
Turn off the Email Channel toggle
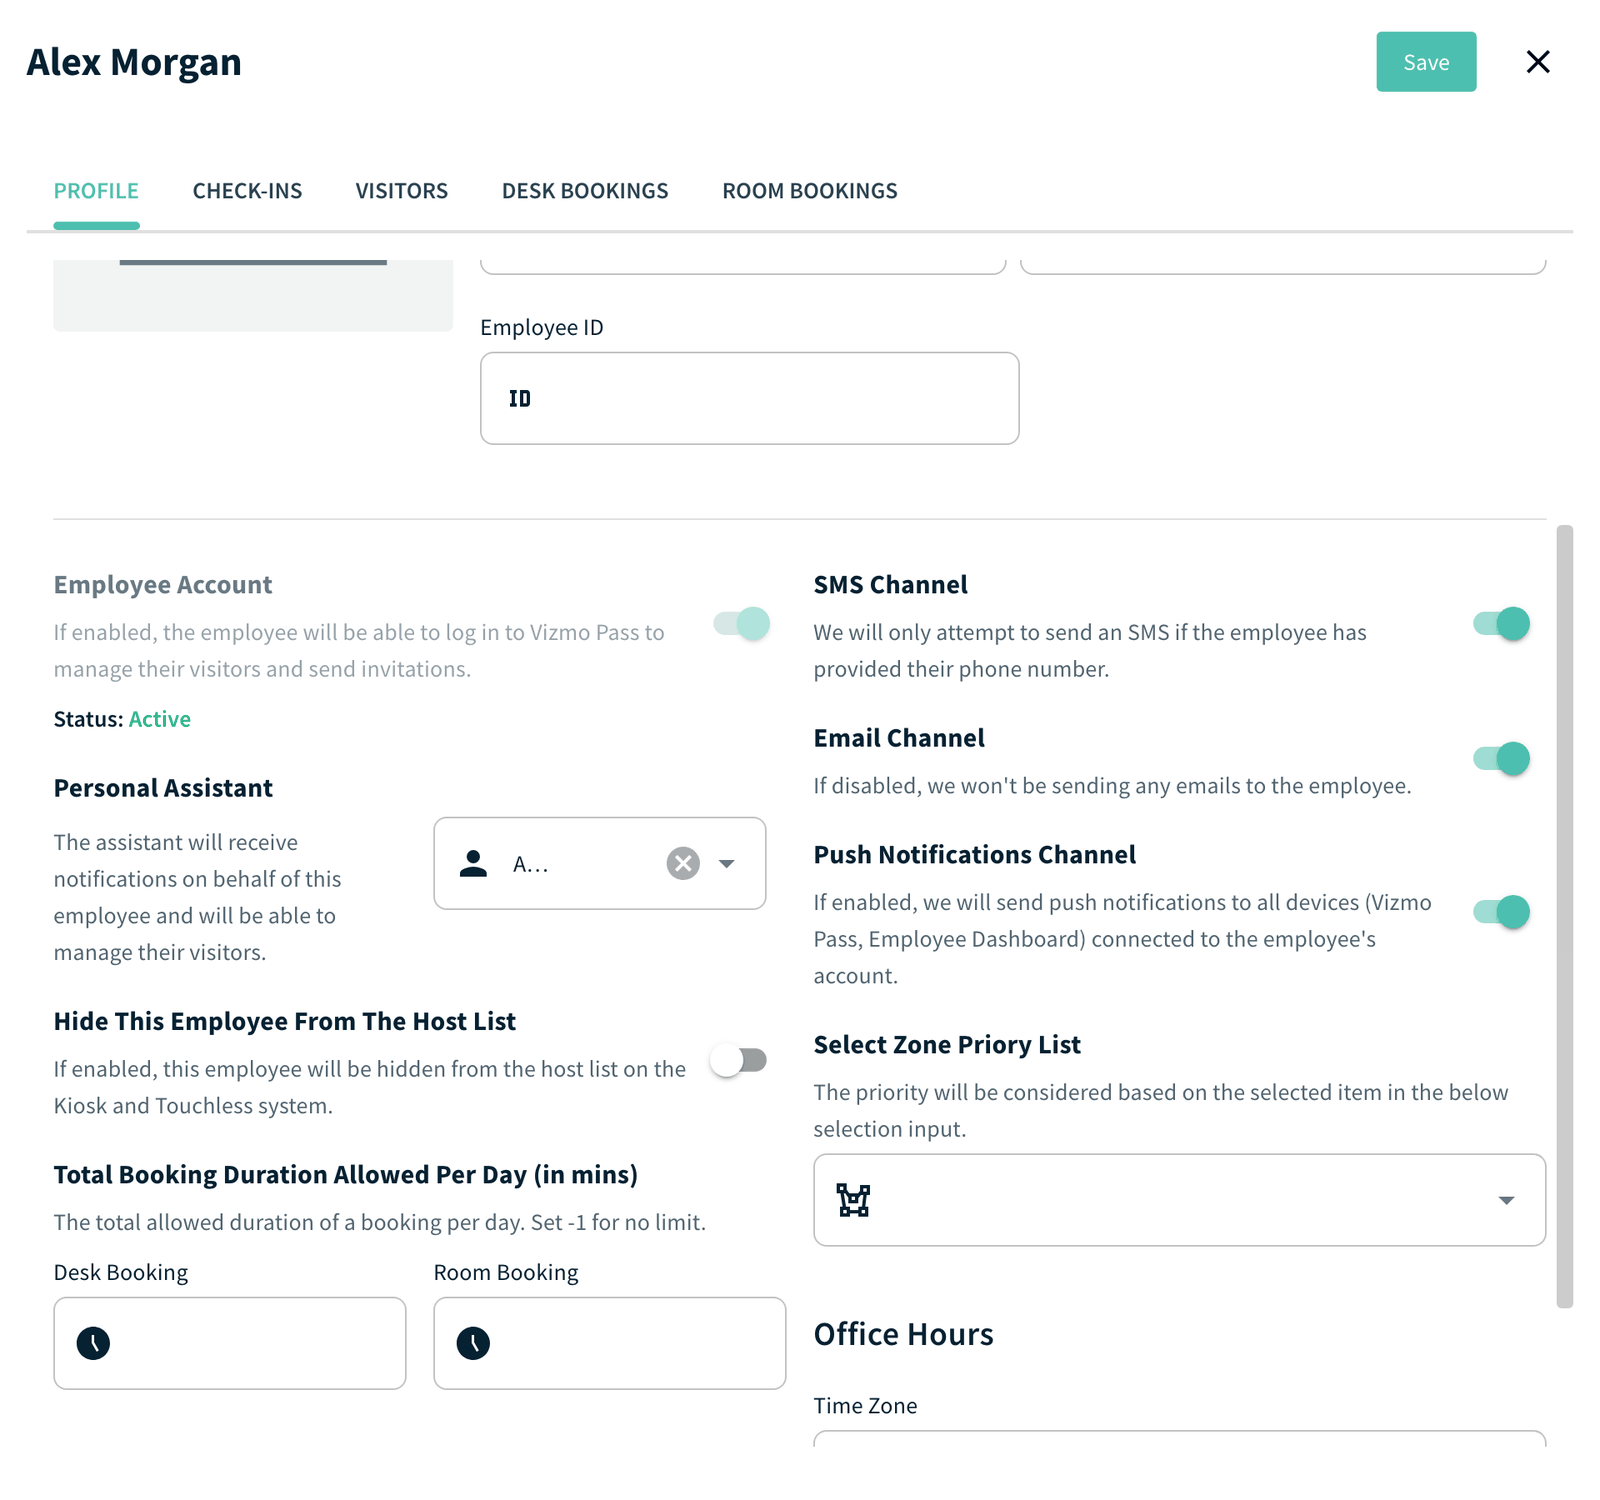click(x=1501, y=759)
